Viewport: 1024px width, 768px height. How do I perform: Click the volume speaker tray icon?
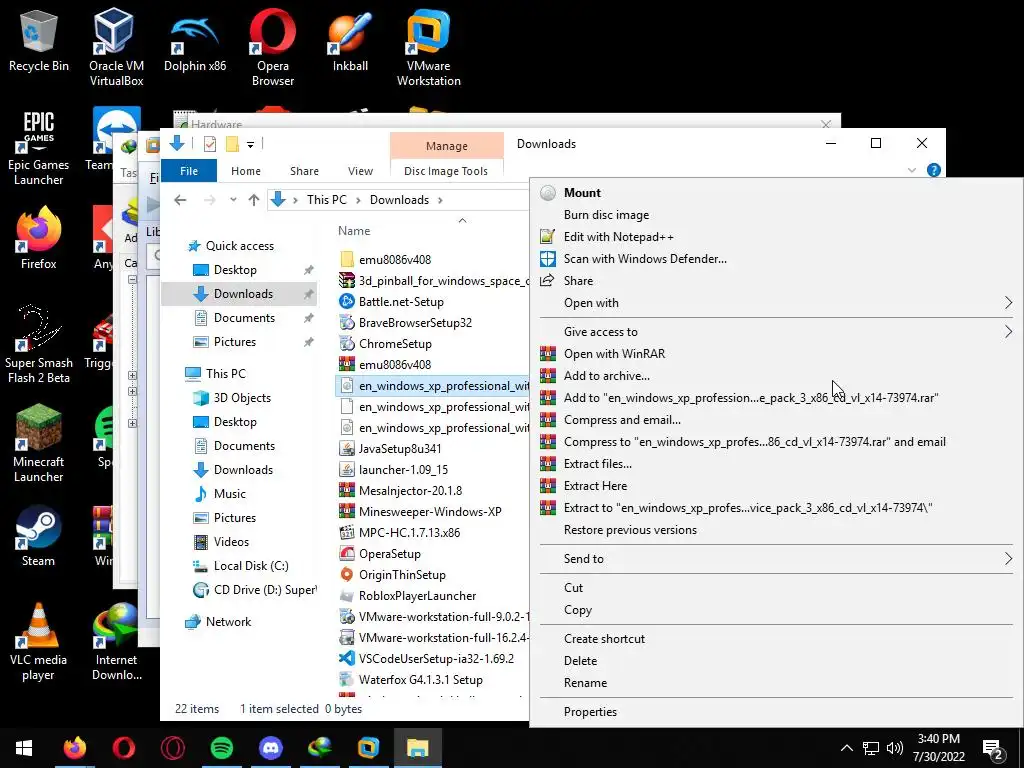[895, 748]
